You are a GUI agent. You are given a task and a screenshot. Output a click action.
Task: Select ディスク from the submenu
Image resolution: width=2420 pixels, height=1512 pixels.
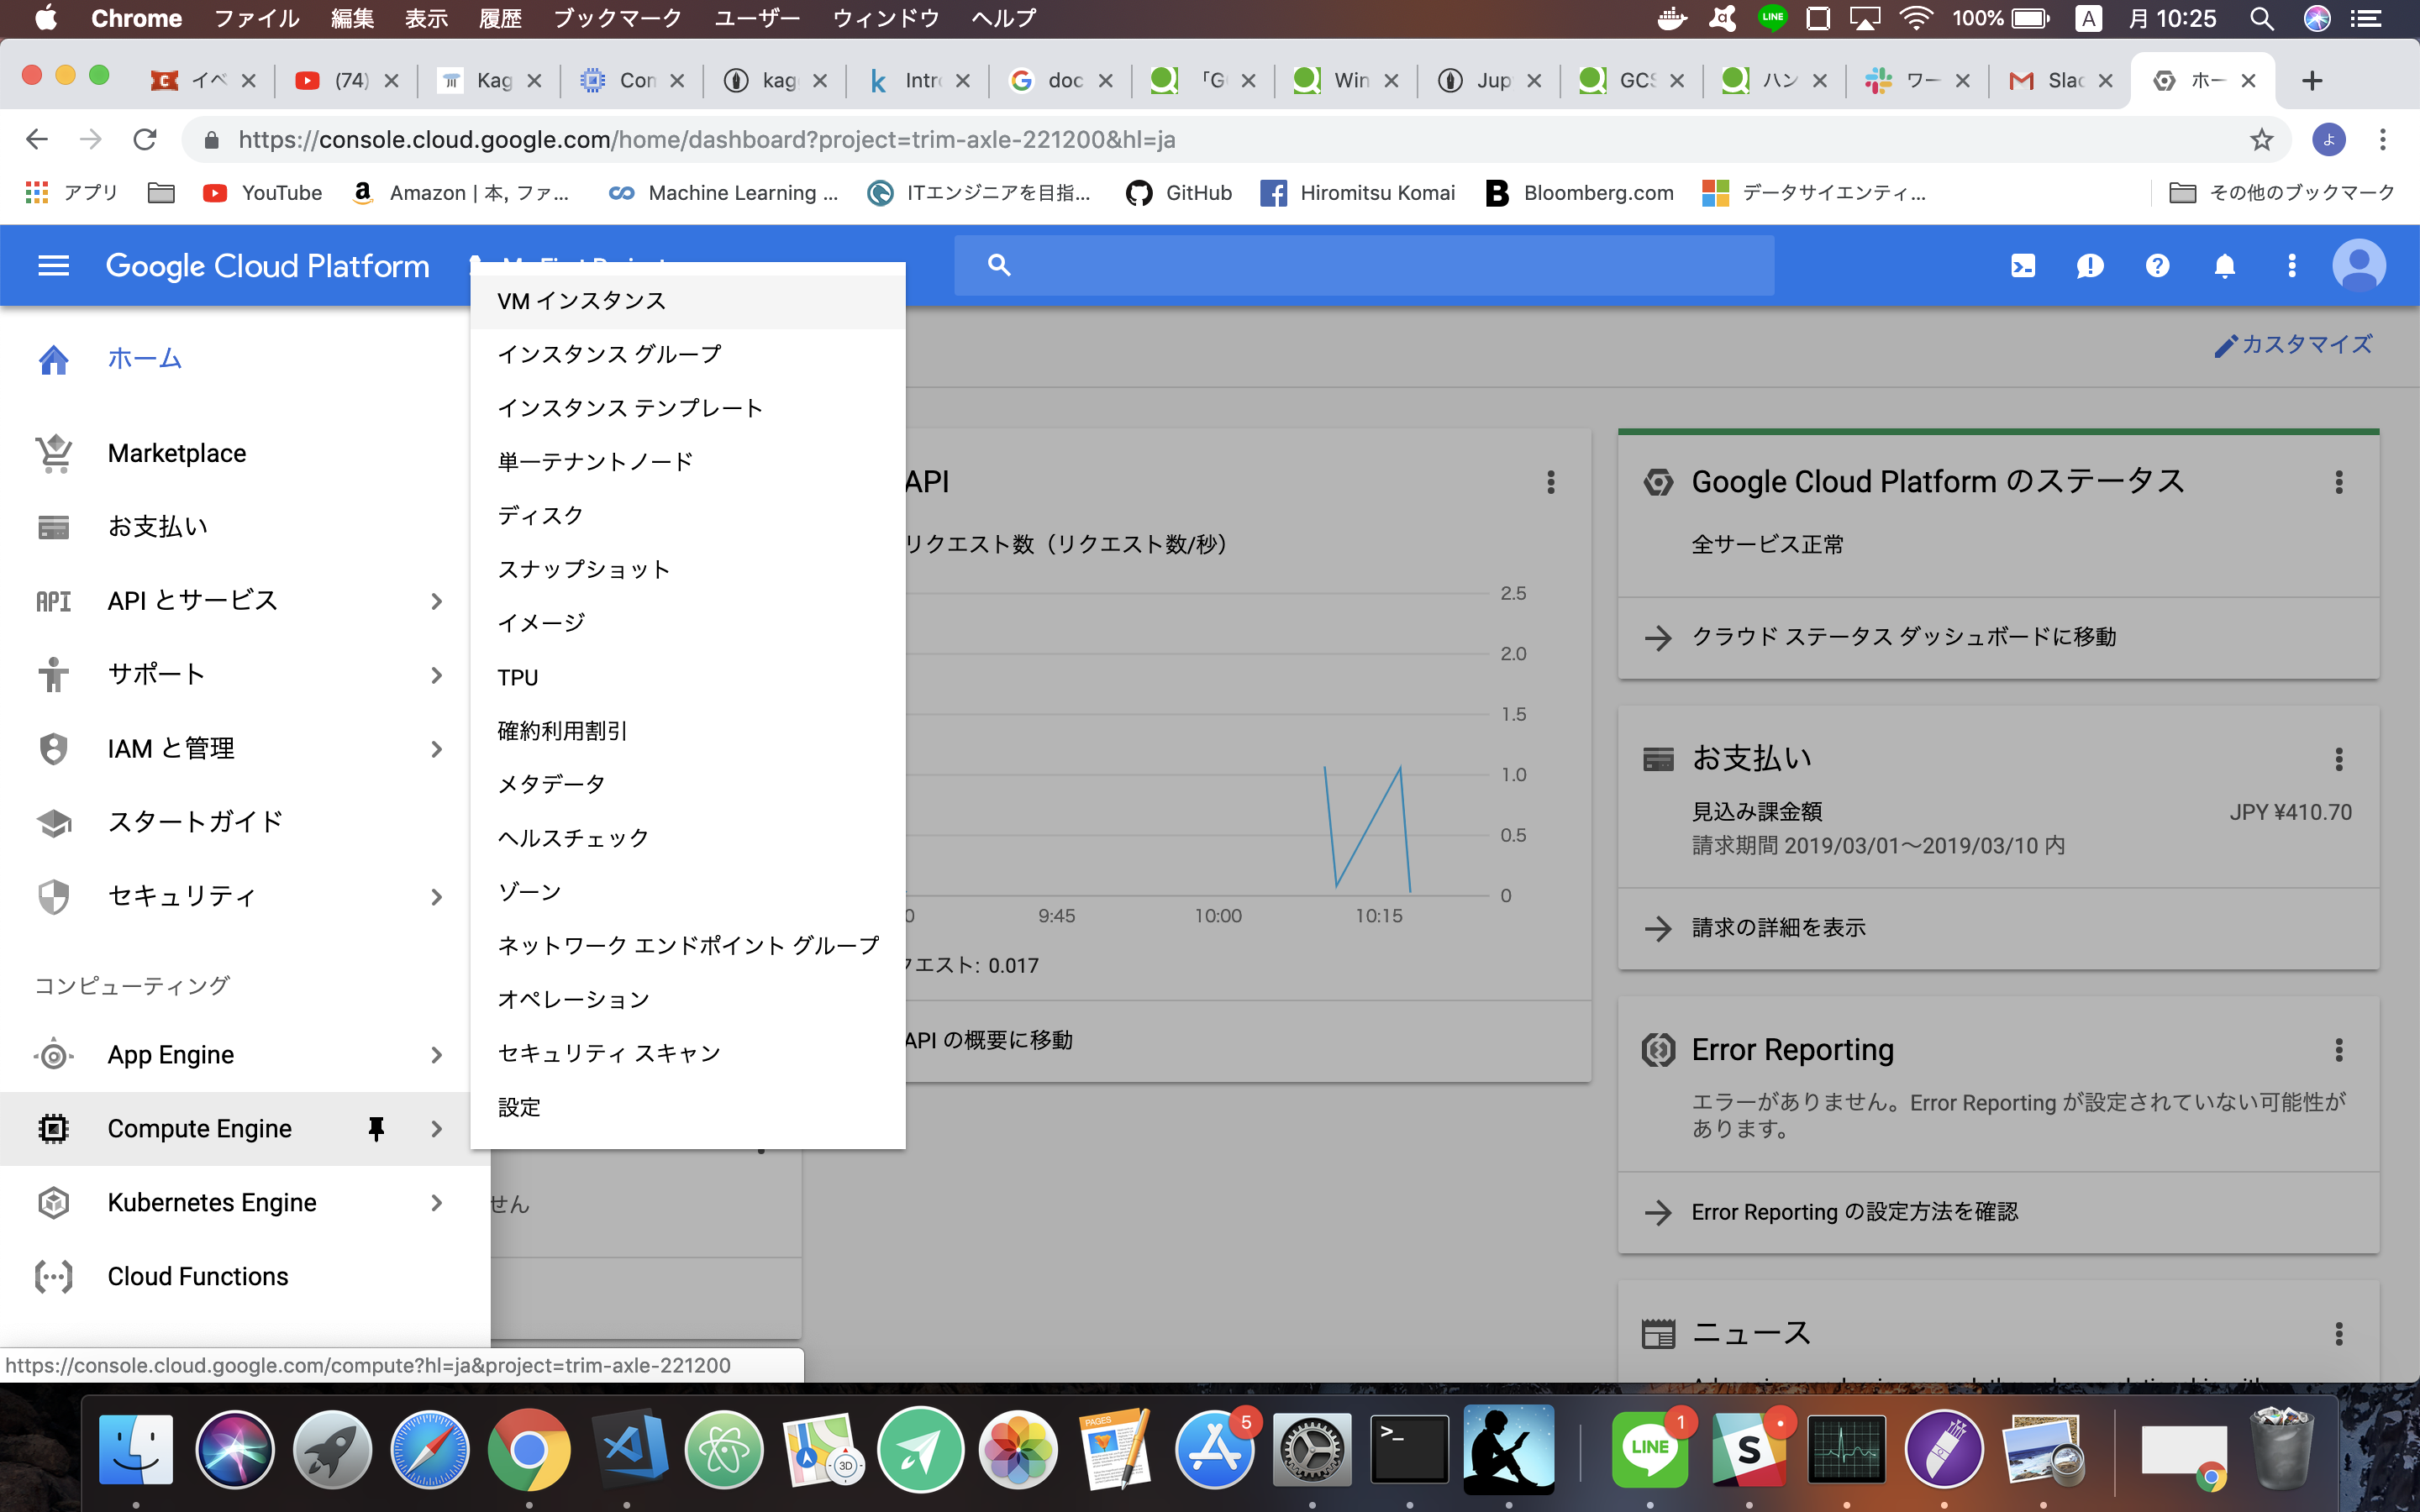coord(688,515)
